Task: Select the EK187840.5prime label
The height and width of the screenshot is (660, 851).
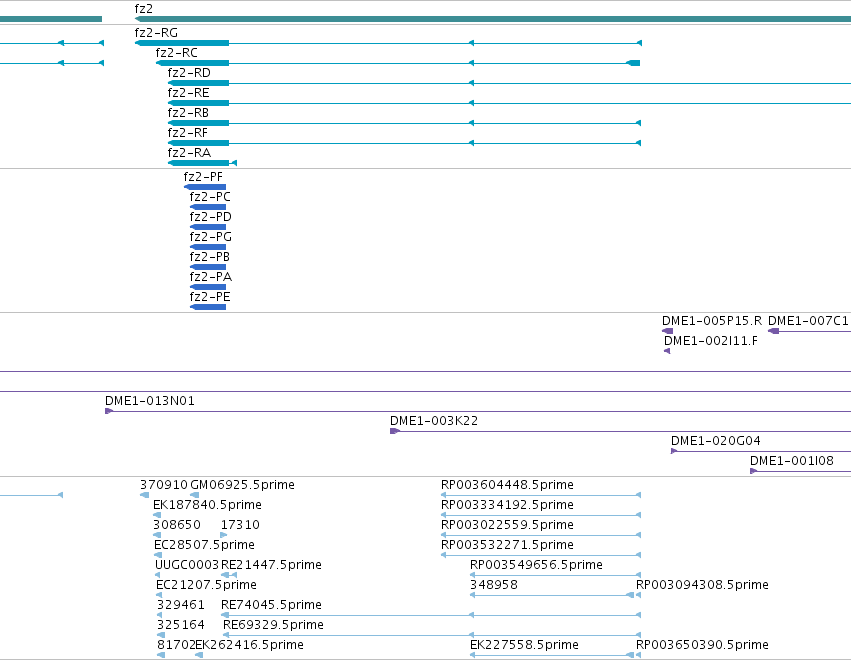Action: (207, 505)
